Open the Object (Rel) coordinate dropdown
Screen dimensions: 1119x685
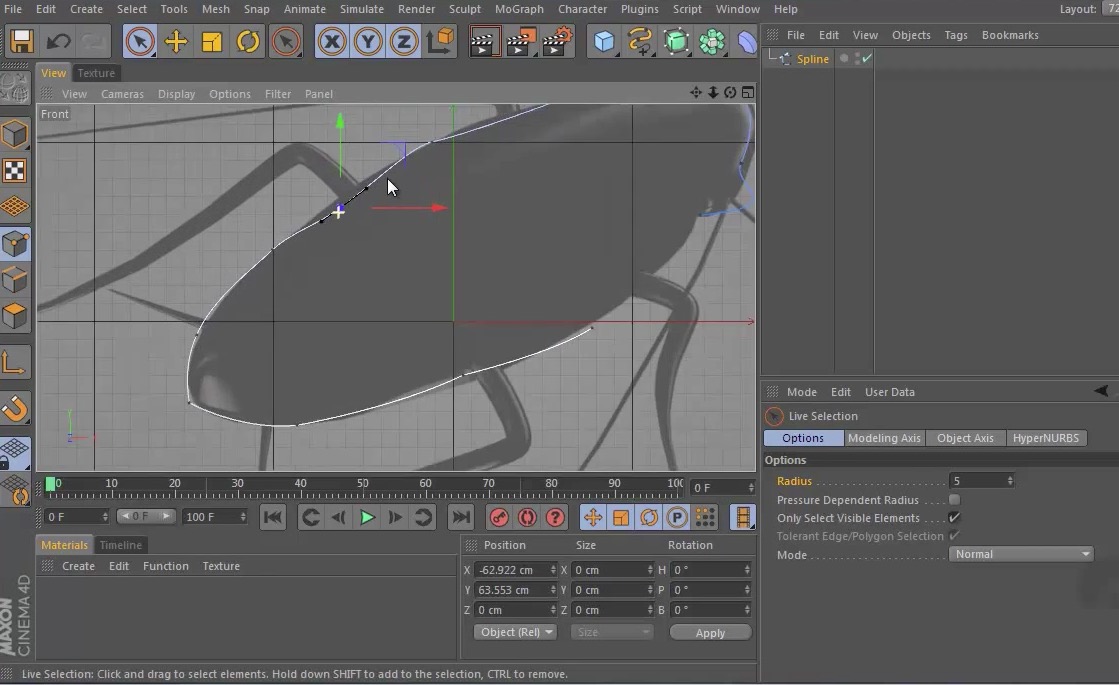pos(514,631)
